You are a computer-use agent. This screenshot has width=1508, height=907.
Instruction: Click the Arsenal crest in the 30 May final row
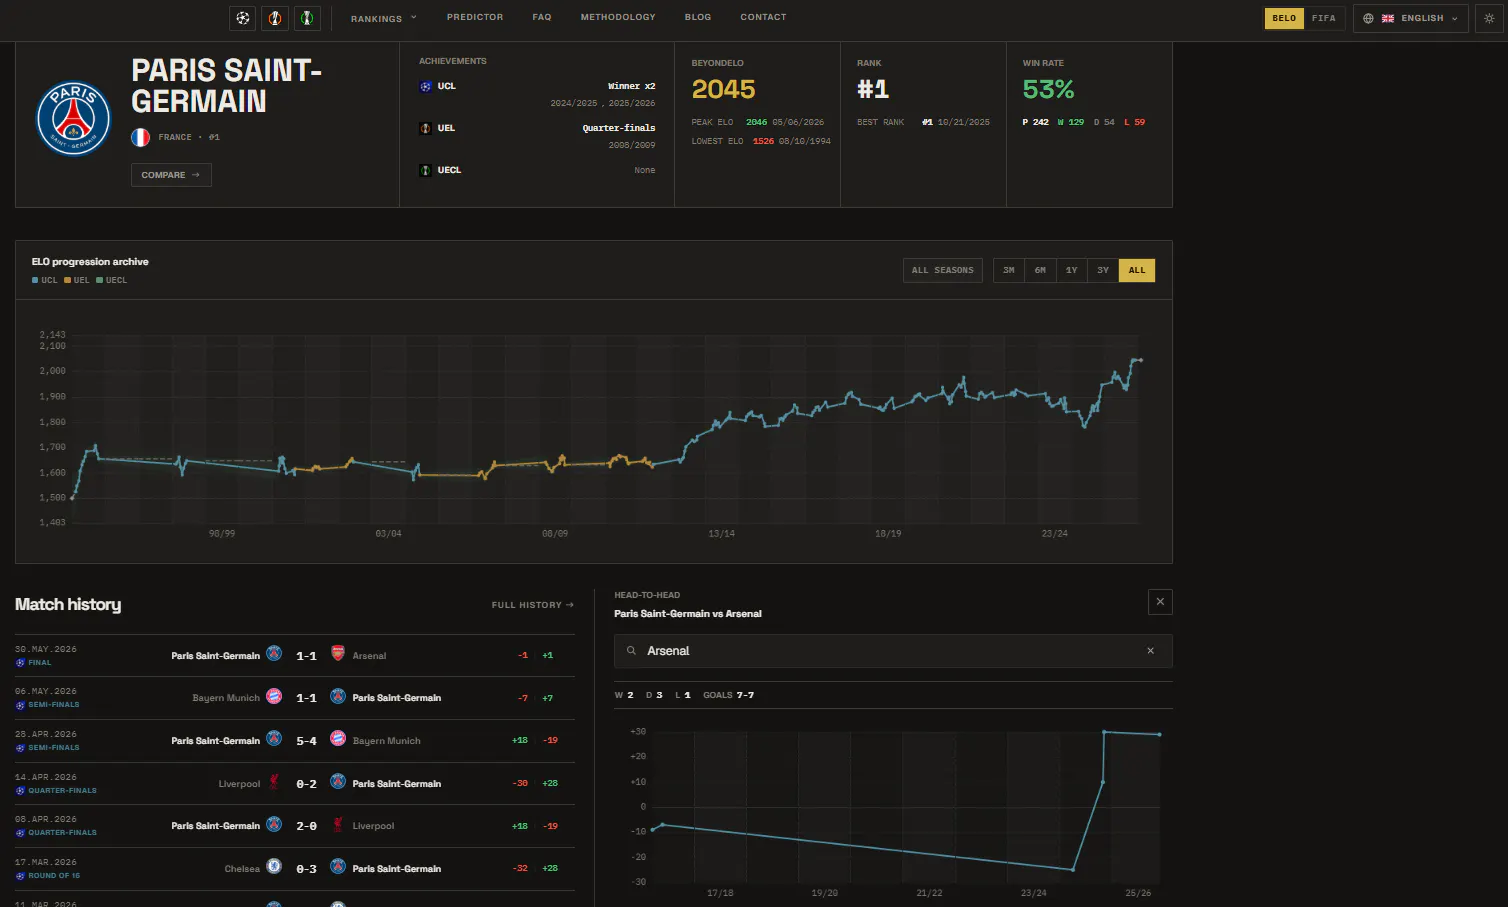[x=338, y=654]
